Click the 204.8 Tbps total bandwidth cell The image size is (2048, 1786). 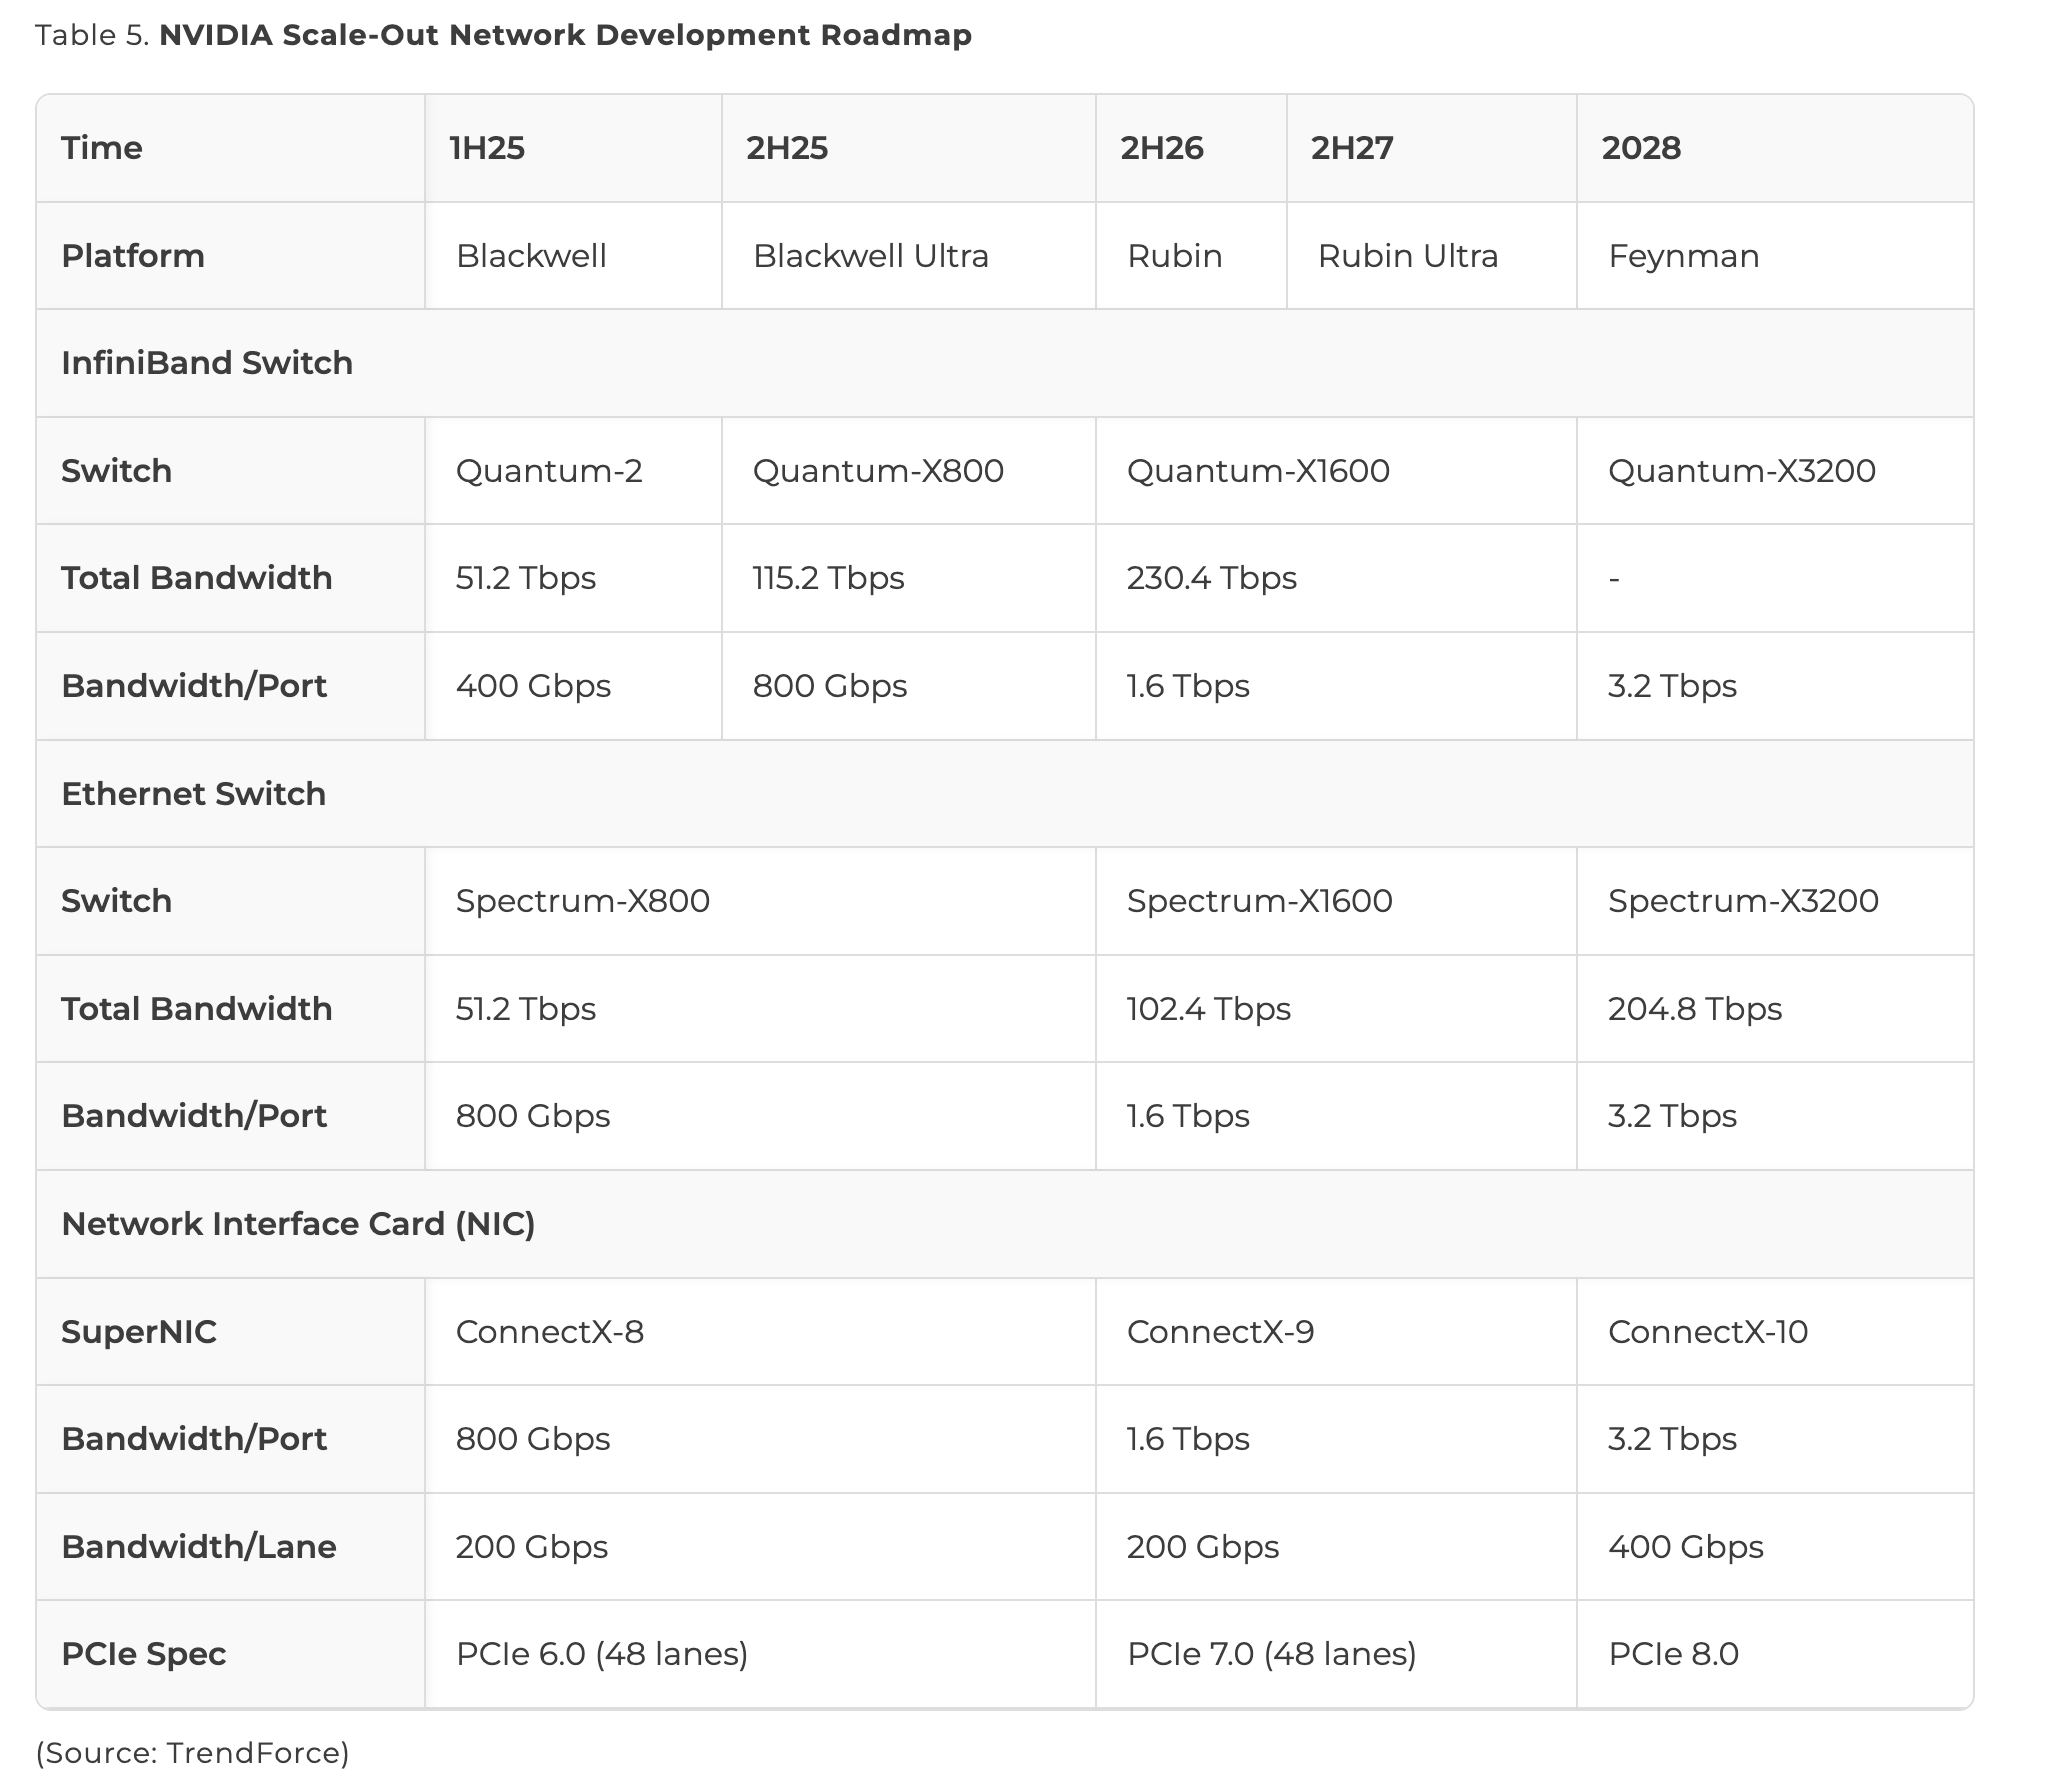coord(1694,1009)
